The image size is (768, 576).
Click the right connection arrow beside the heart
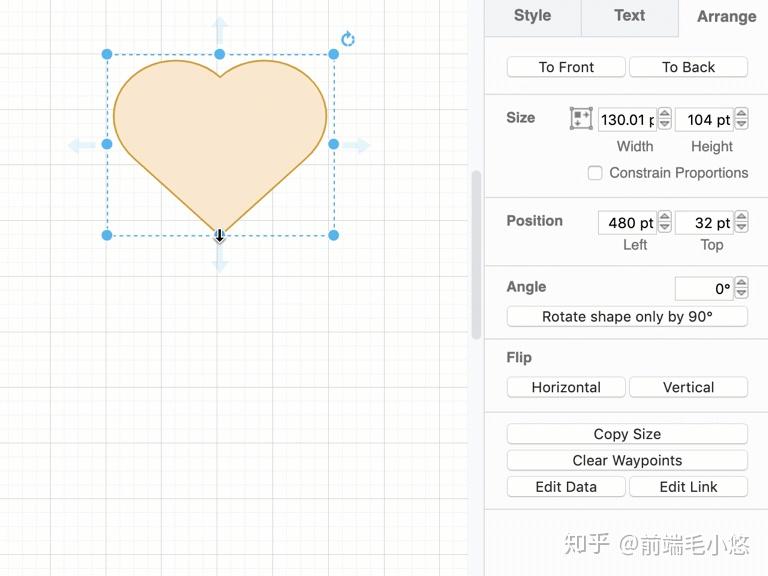[358, 145]
